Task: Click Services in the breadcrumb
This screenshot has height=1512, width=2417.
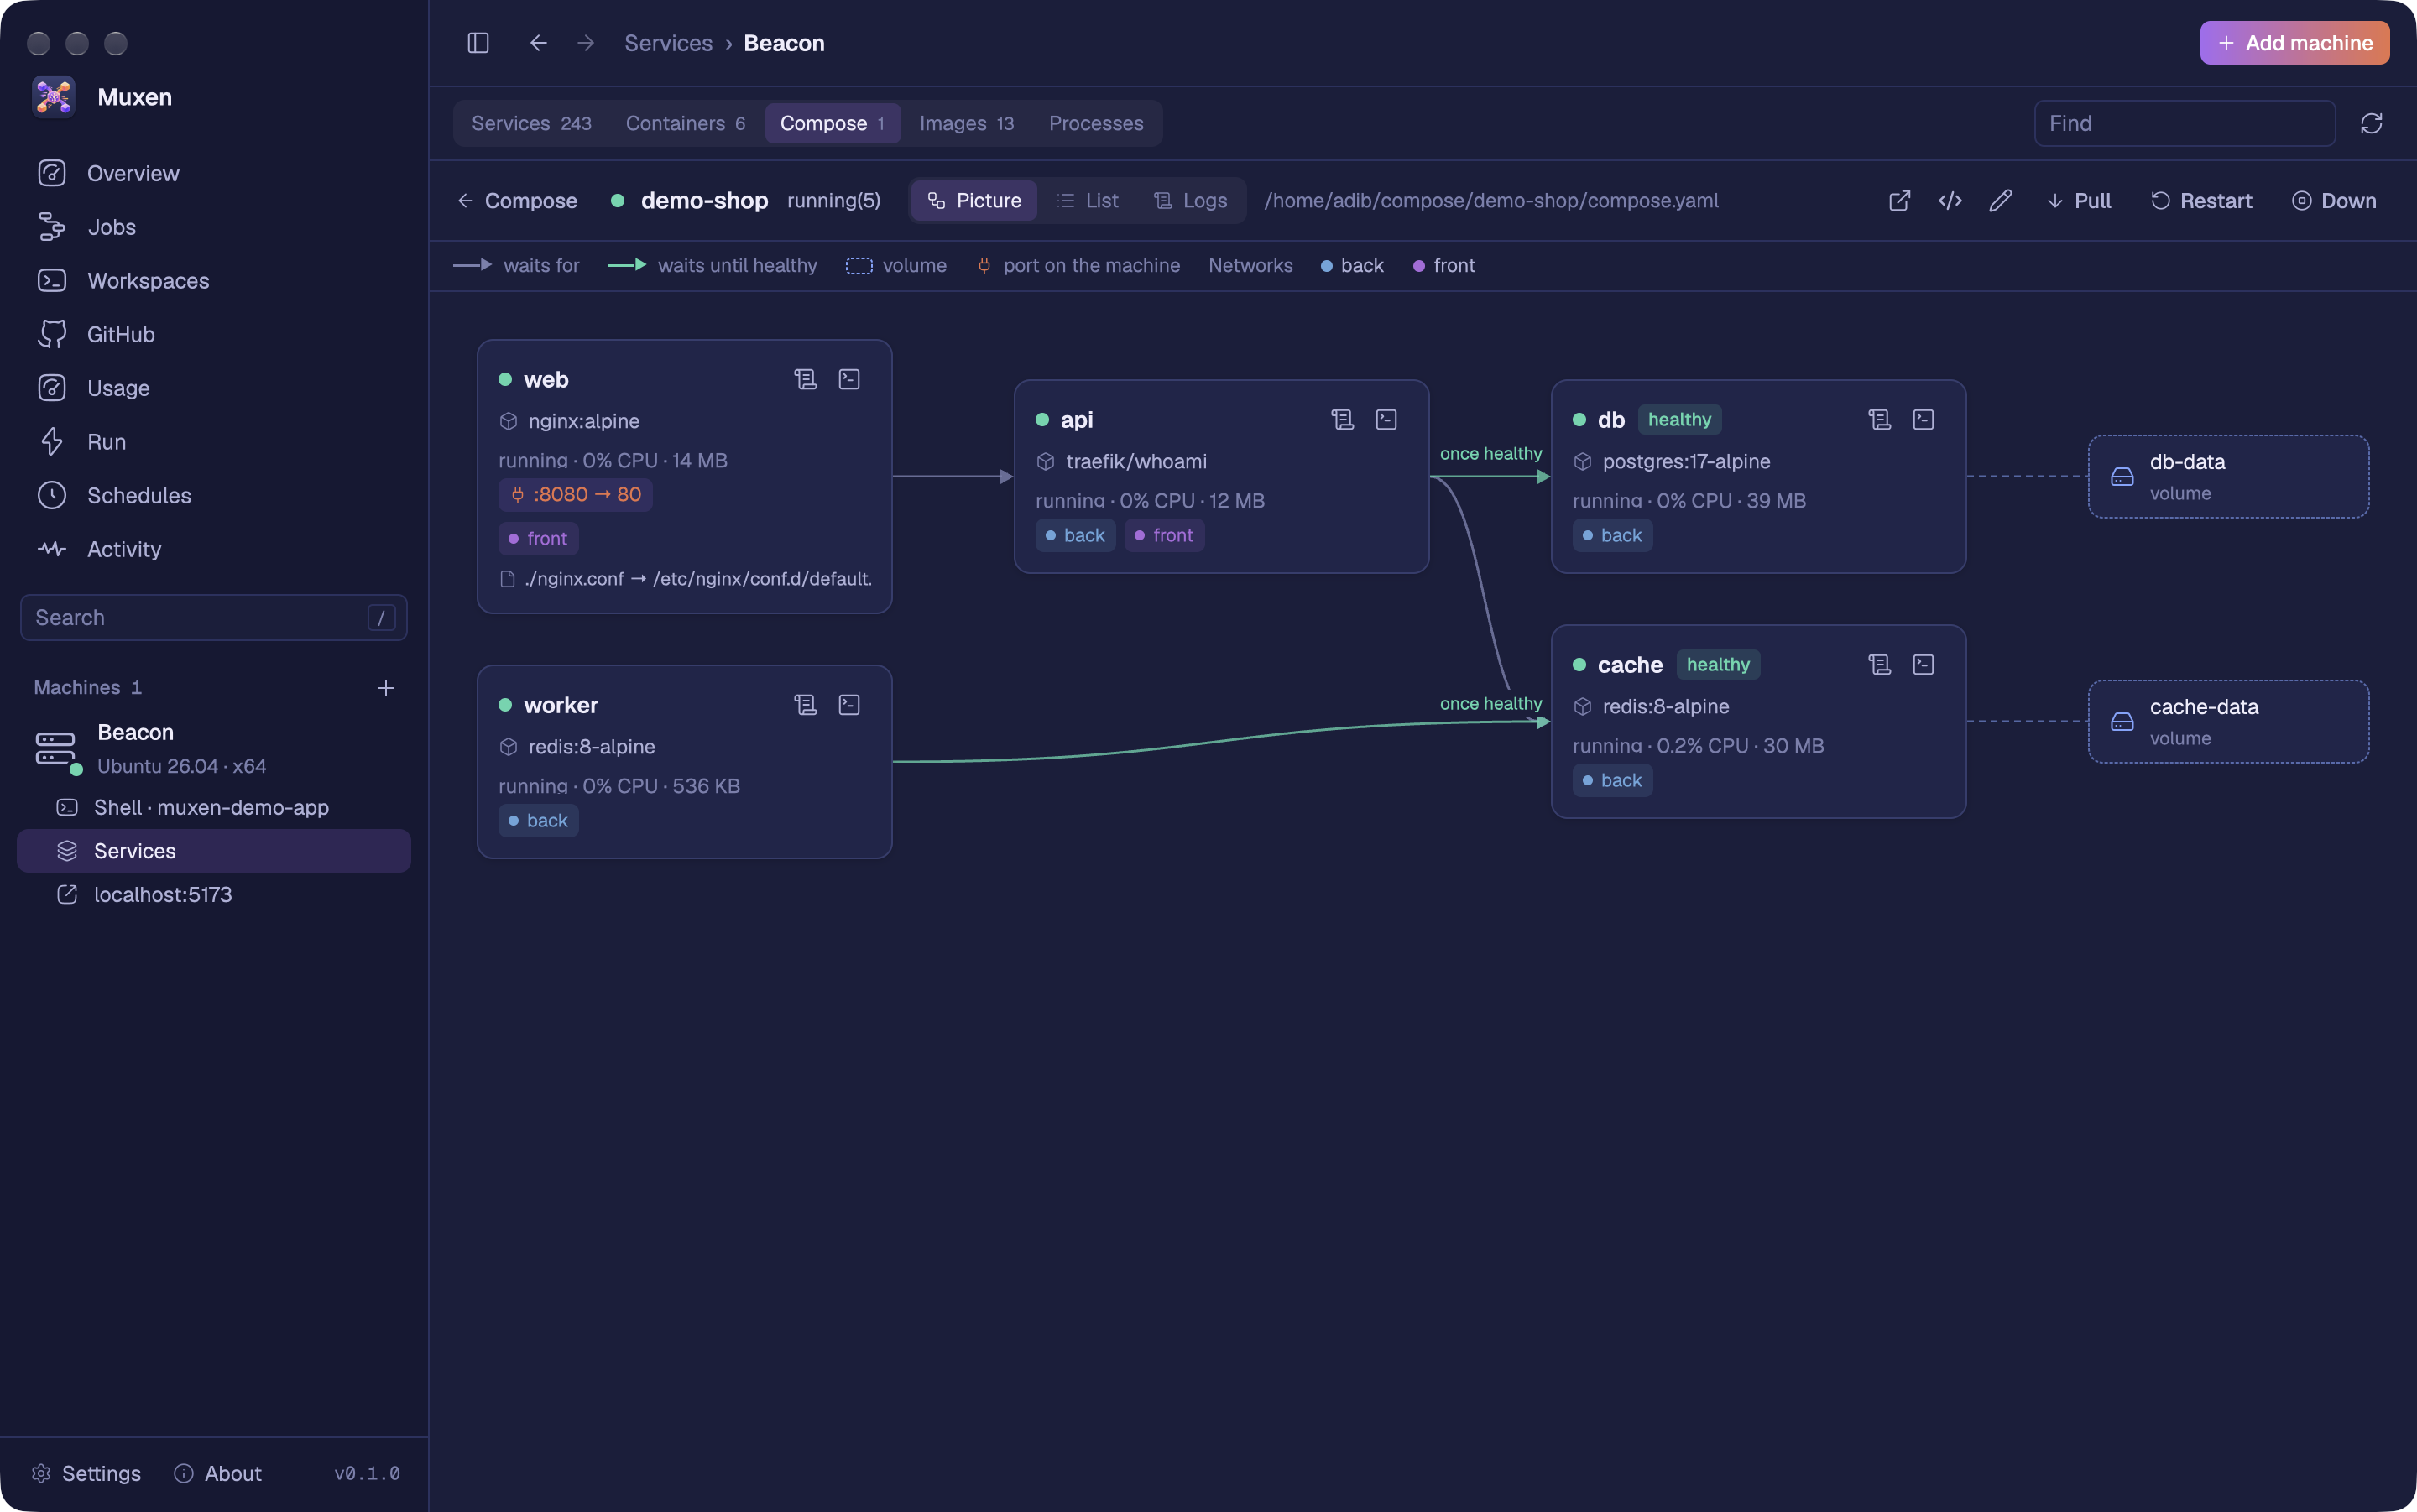Action: [x=668, y=43]
